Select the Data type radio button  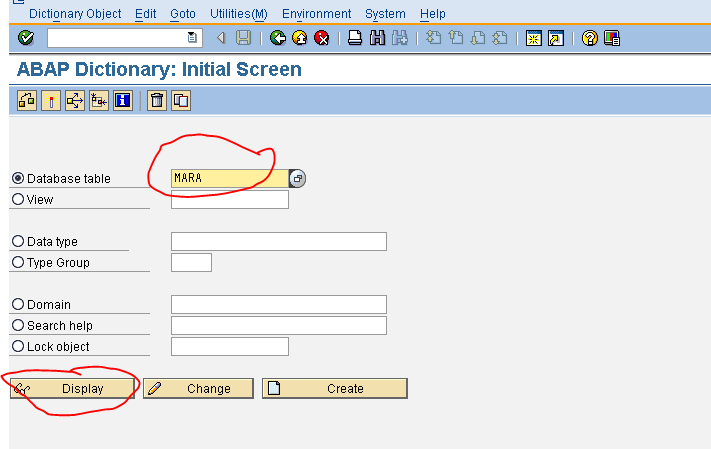coord(18,241)
